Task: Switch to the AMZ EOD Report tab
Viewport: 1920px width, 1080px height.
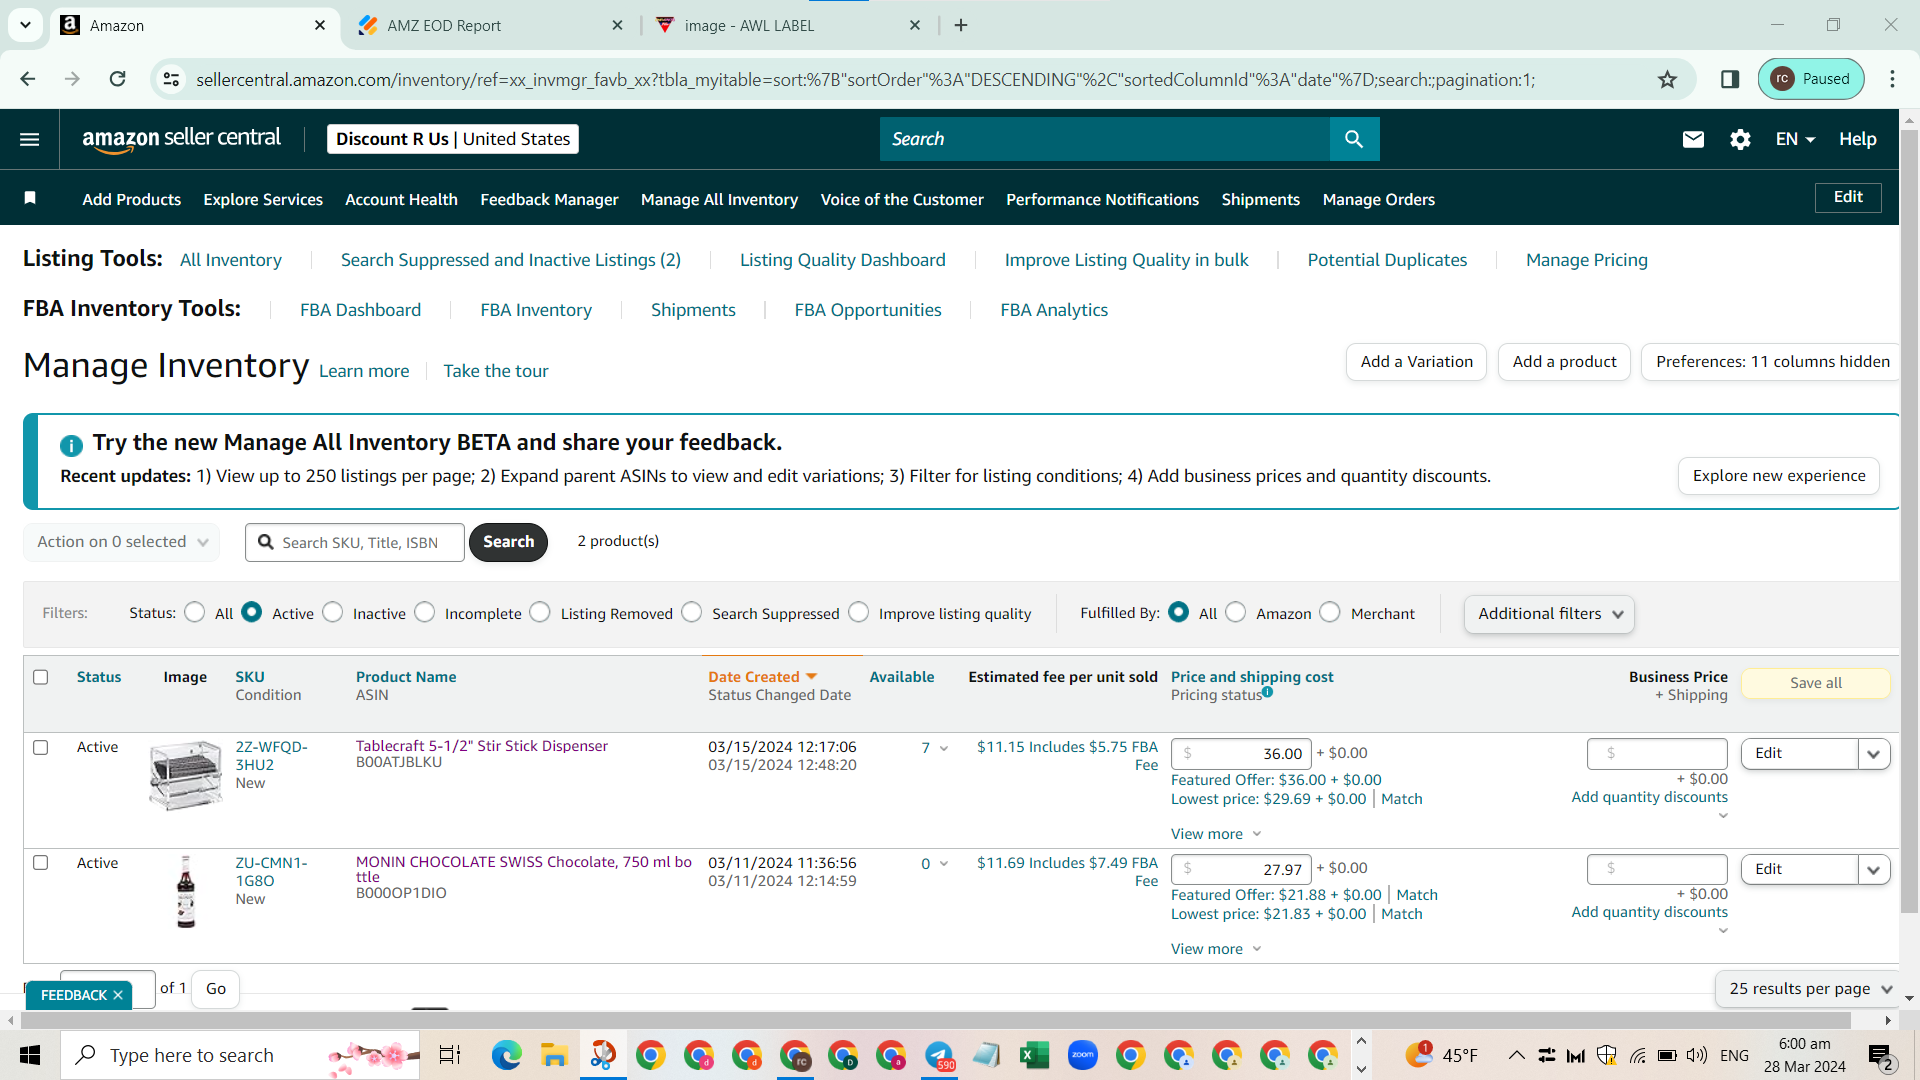Action: (x=489, y=25)
